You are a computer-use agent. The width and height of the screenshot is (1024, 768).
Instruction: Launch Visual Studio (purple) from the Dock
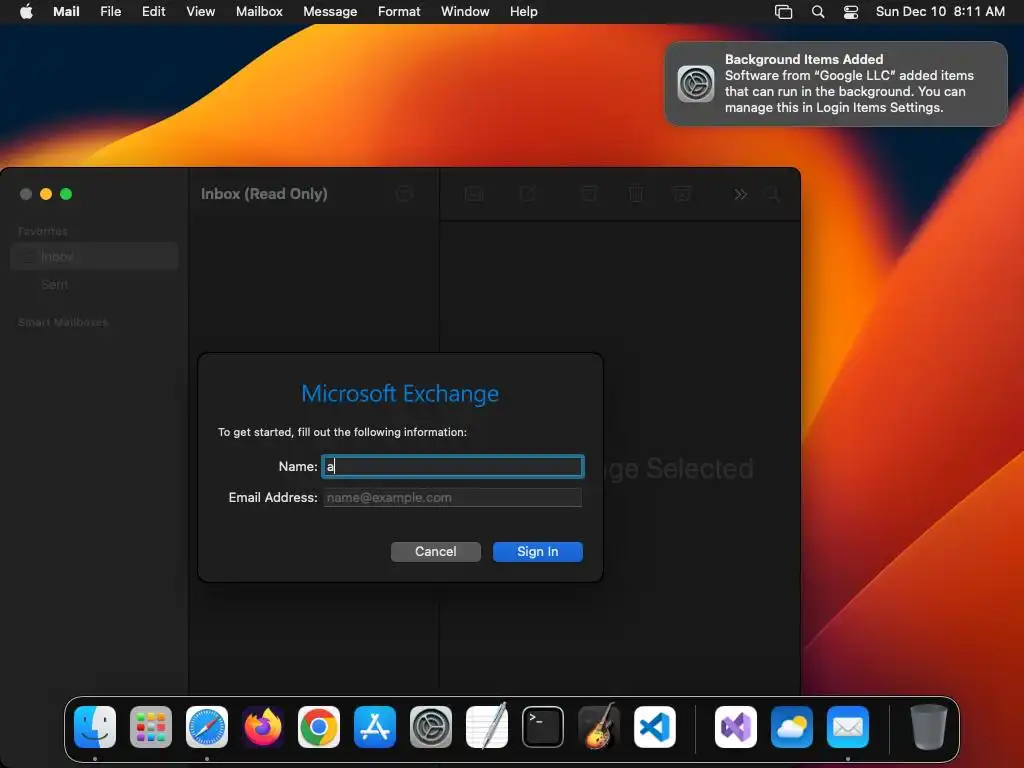(736, 727)
